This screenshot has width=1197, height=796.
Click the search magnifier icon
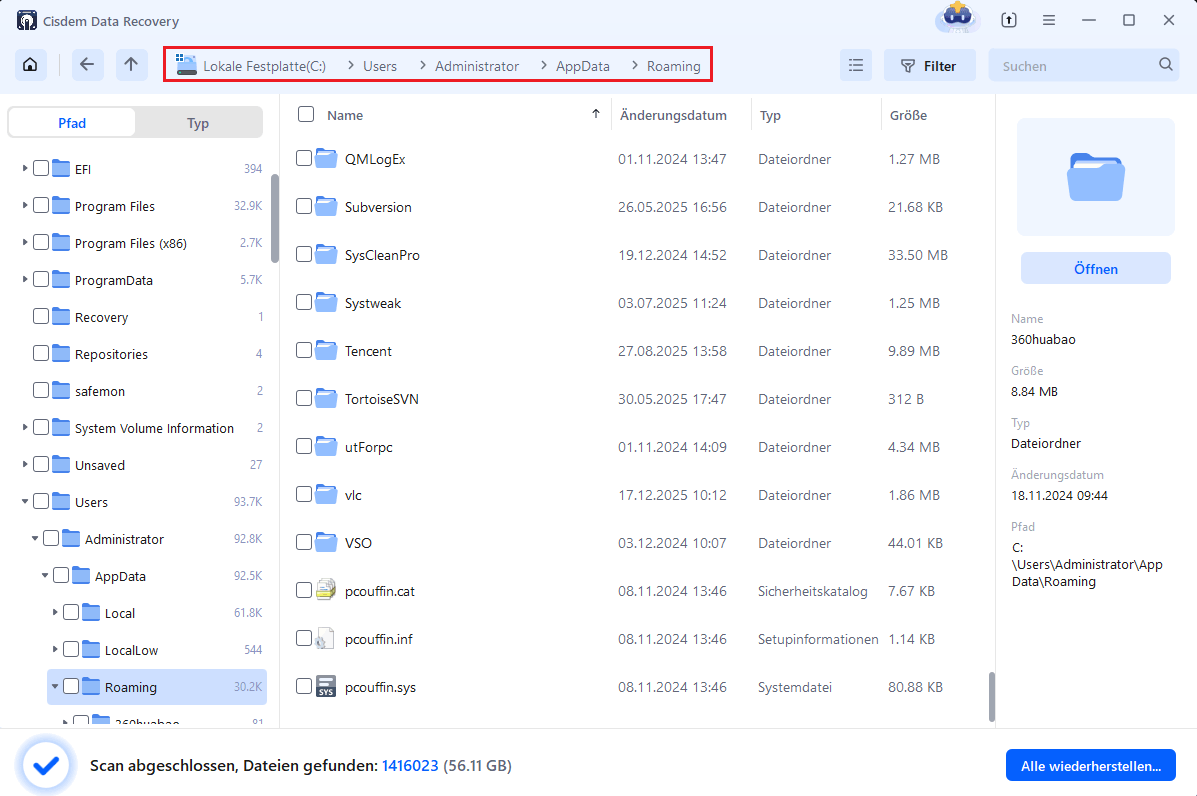click(x=1166, y=65)
